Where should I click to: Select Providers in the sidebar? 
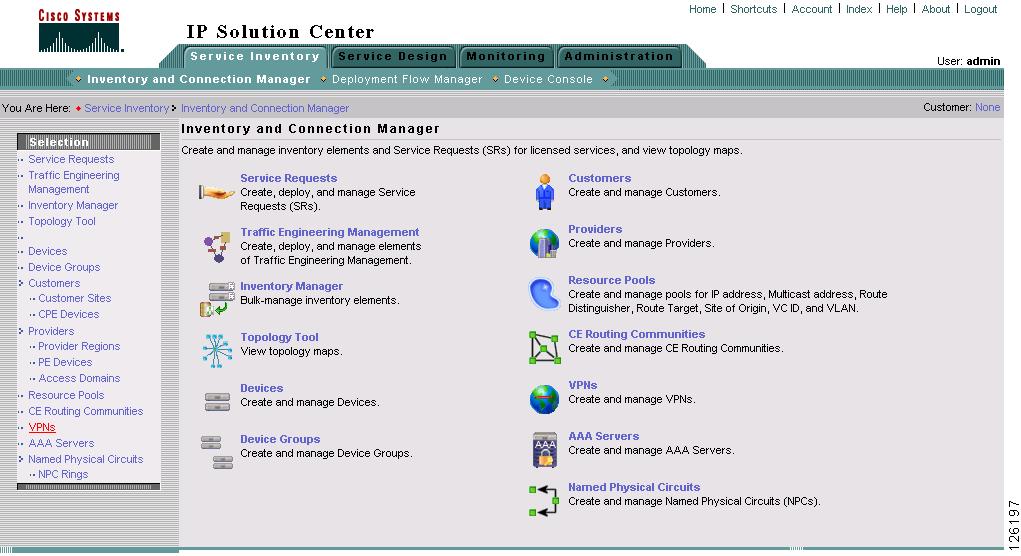tap(51, 331)
